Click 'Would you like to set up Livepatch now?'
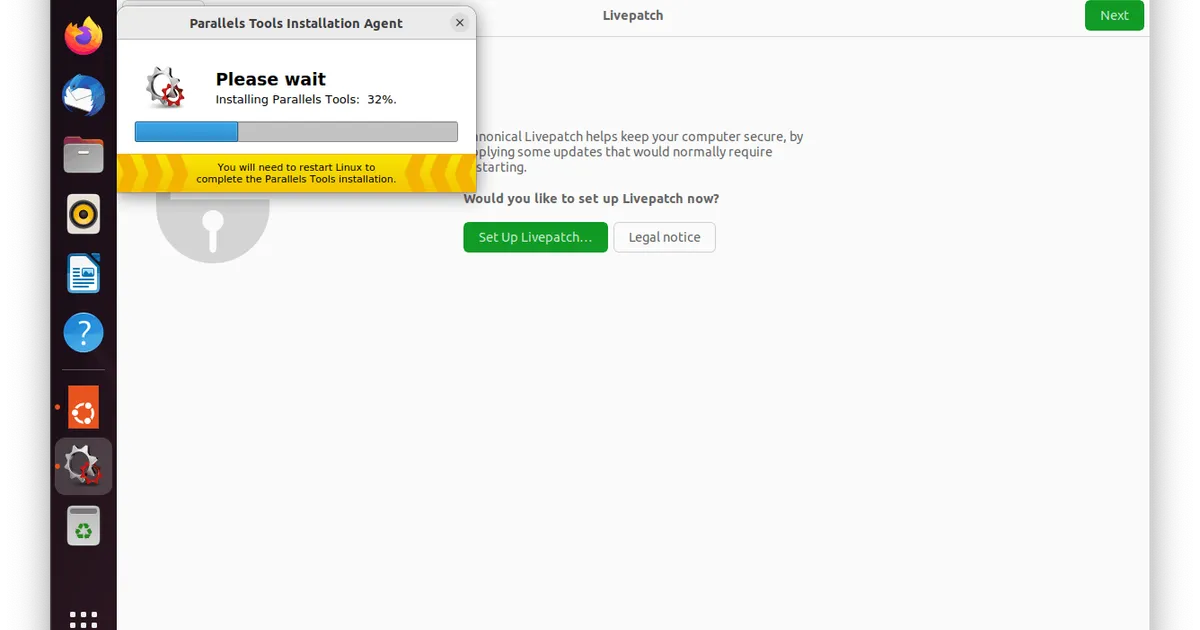The width and height of the screenshot is (1200, 630). (591, 198)
